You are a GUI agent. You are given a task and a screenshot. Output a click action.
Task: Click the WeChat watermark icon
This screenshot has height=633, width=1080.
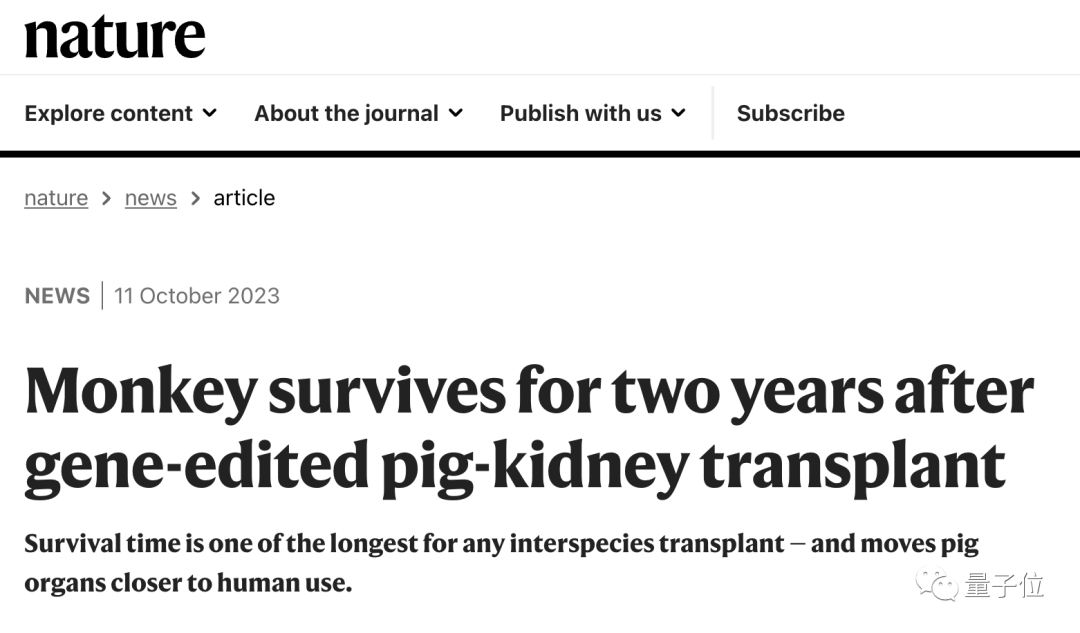(x=938, y=585)
